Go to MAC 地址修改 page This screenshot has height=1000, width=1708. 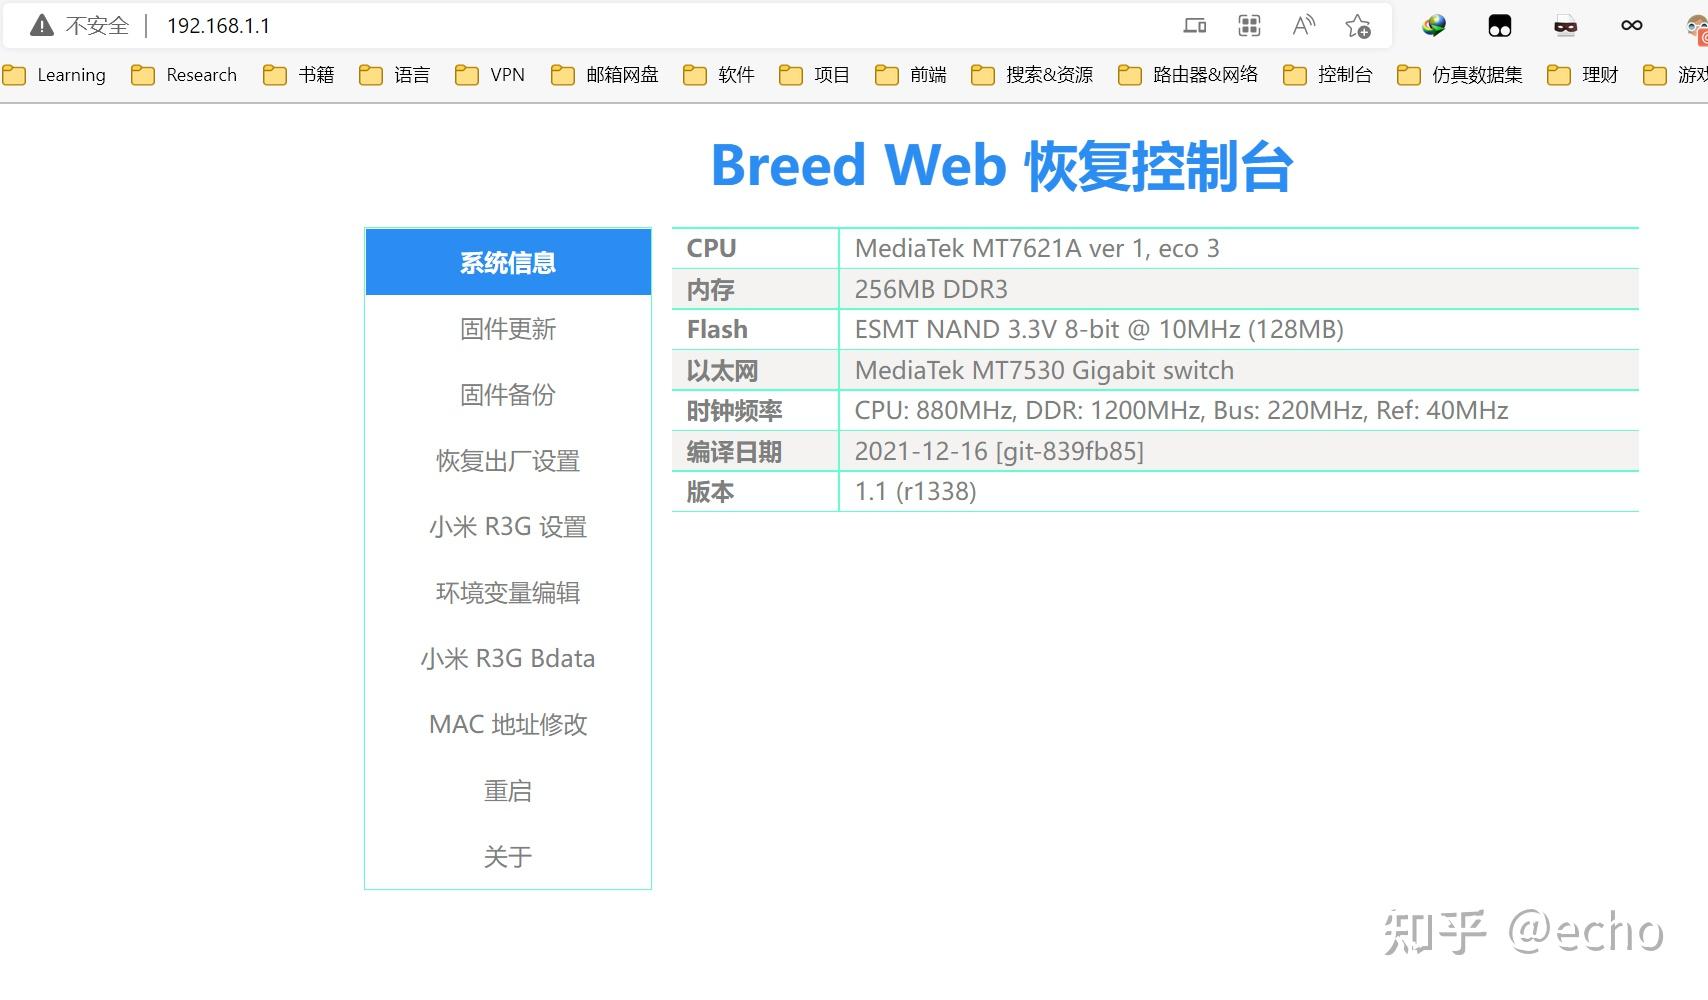[508, 725]
